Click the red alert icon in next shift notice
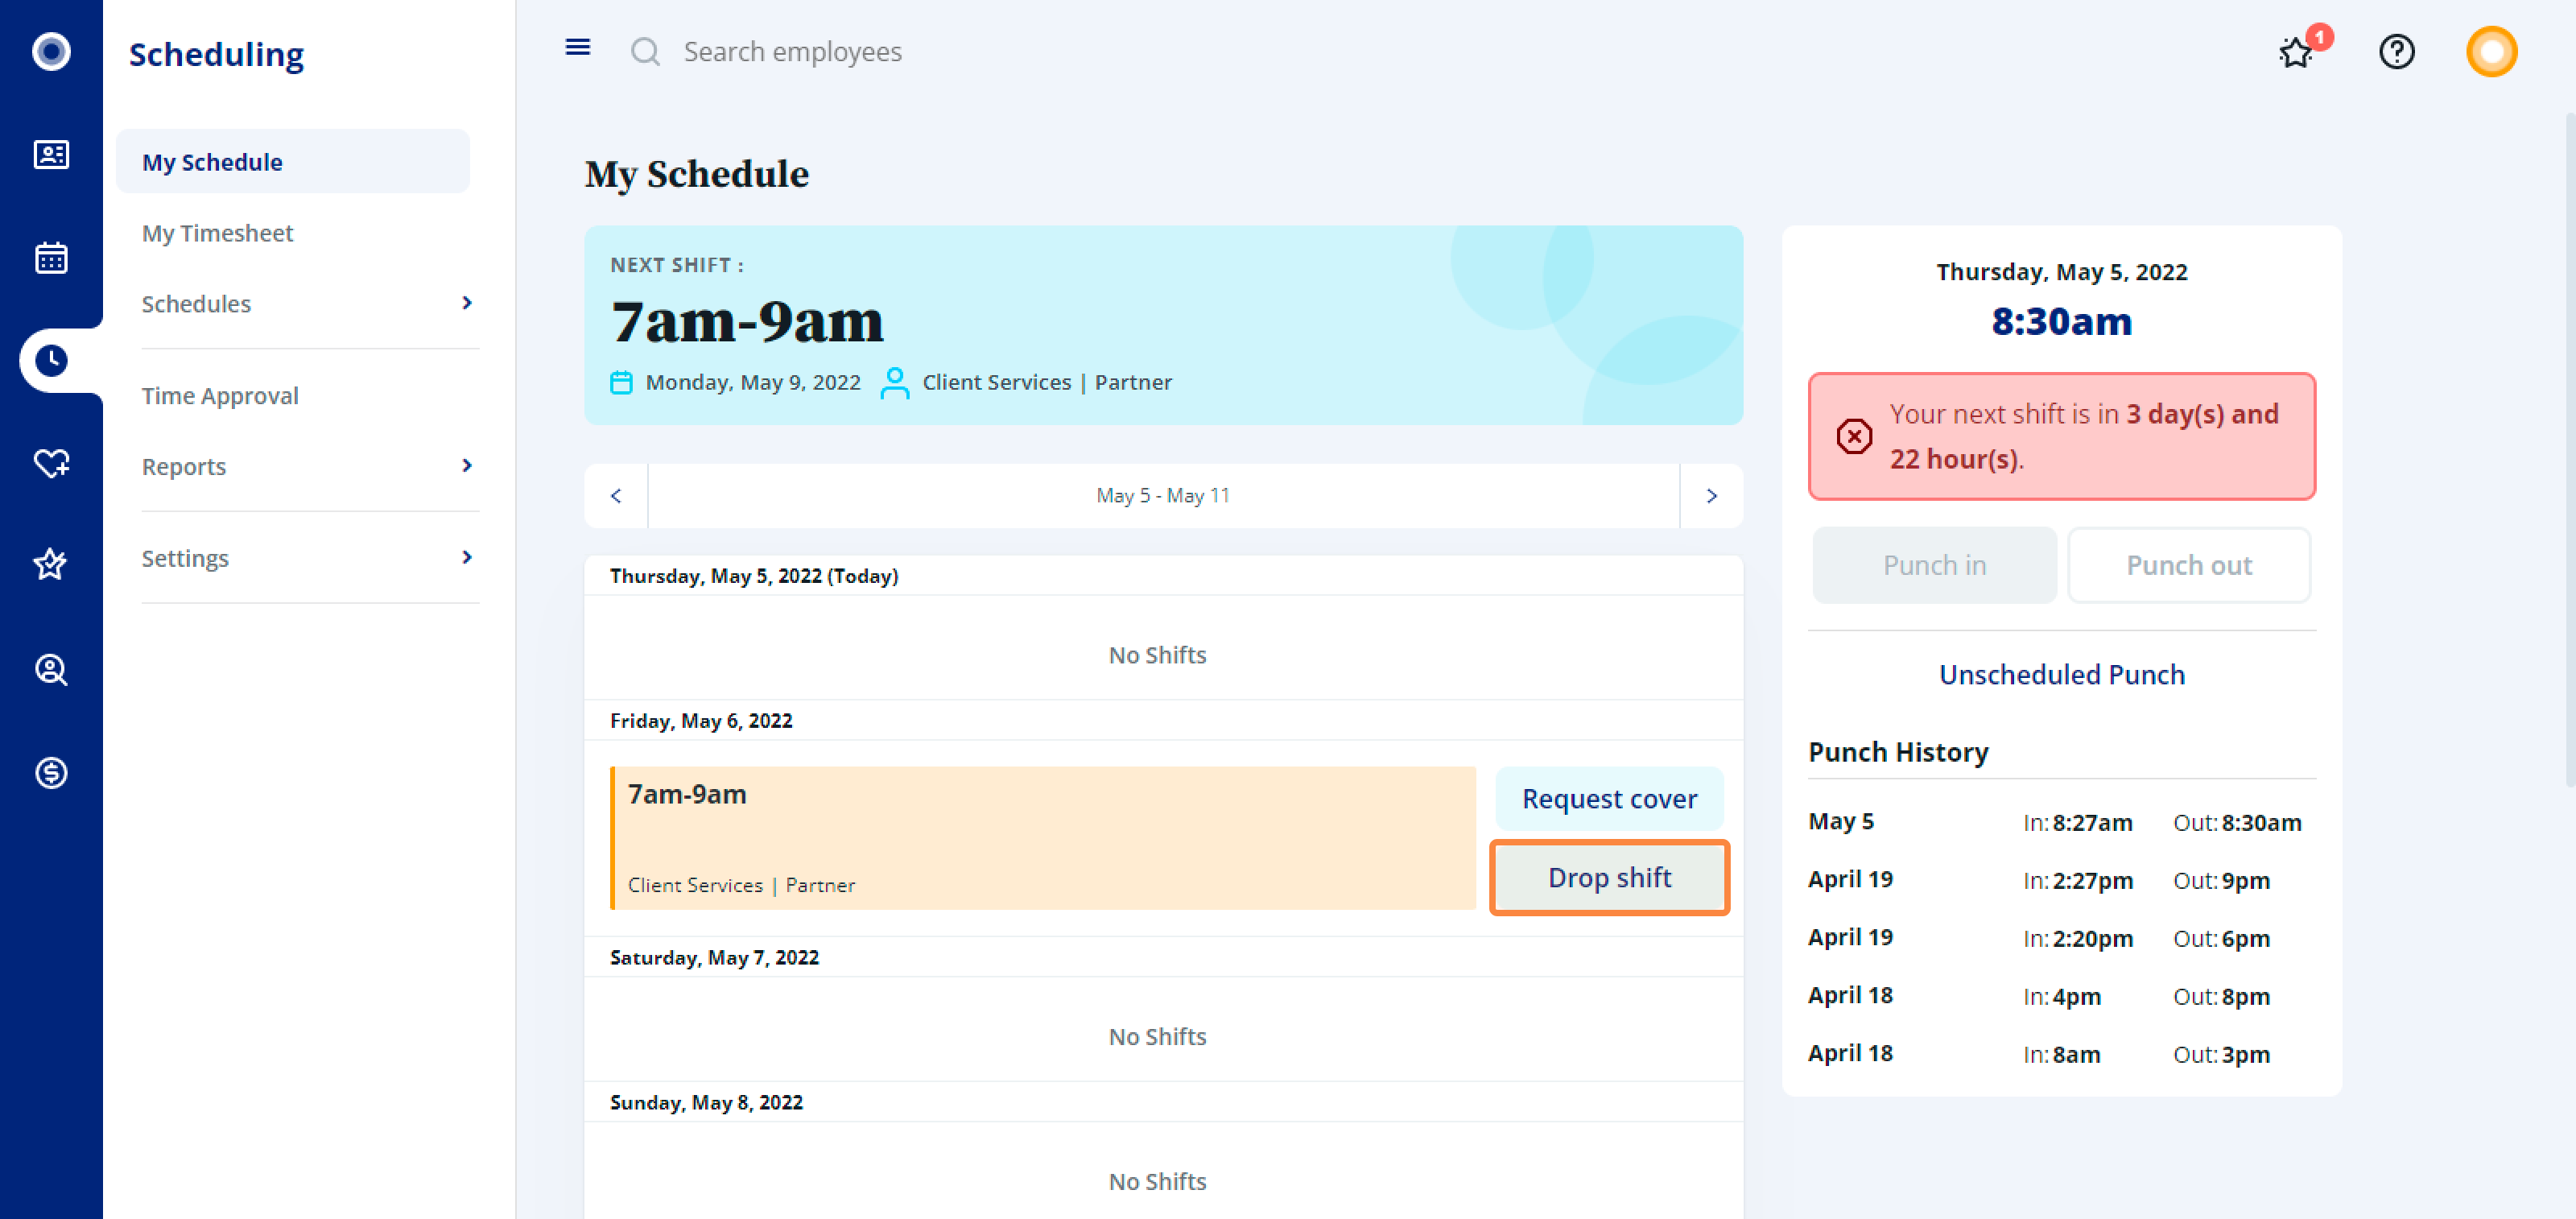 (1854, 436)
